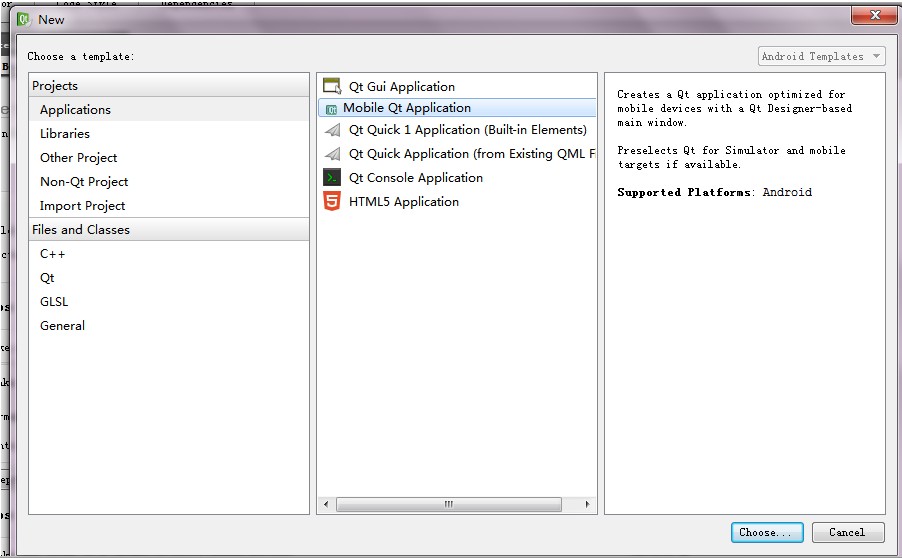902x558 pixels.
Task: Choose HTML5 Application template text
Action: click(x=404, y=202)
